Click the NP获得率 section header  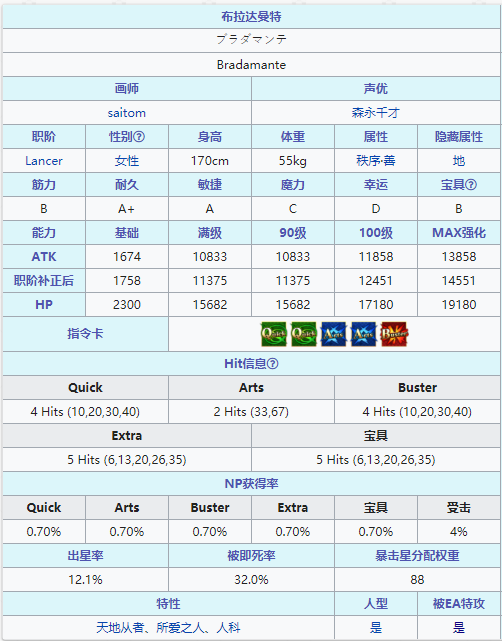[251, 484]
